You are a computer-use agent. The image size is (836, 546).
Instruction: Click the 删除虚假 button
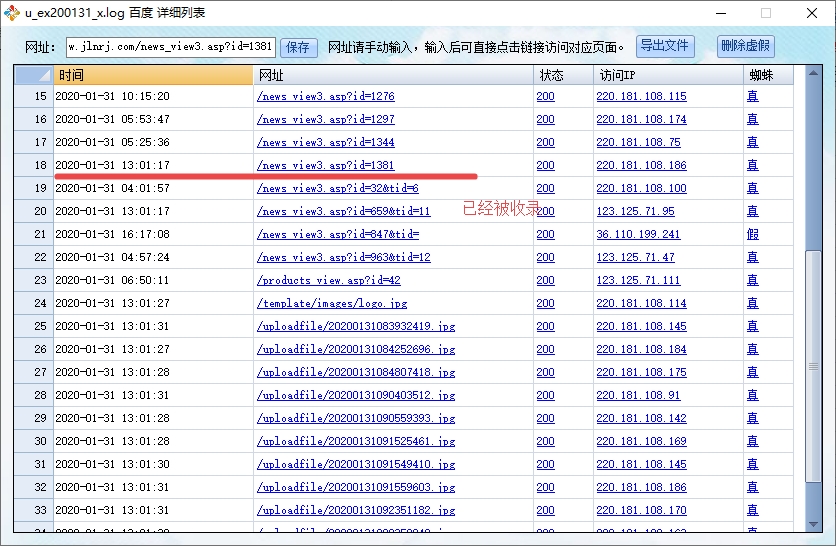pyautogui.click(x=745, y=47)
